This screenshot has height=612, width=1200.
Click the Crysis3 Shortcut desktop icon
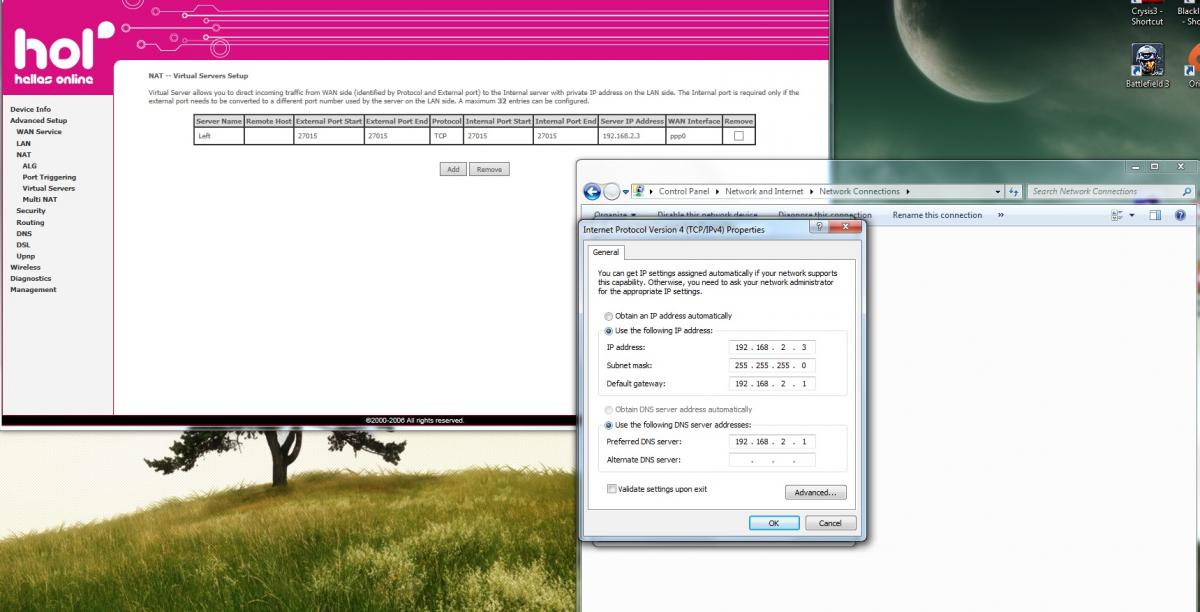[x=1147, y=12]
